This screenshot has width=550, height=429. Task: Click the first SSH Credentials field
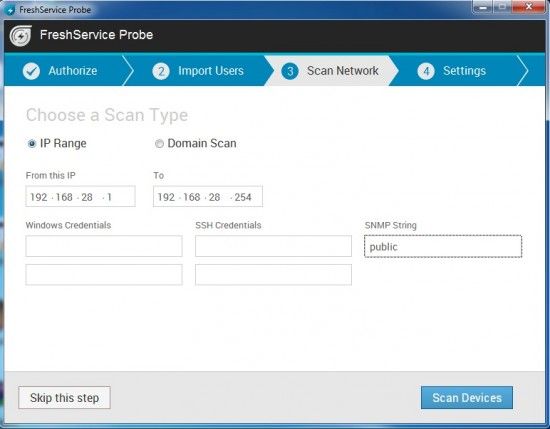click(273, 246)
